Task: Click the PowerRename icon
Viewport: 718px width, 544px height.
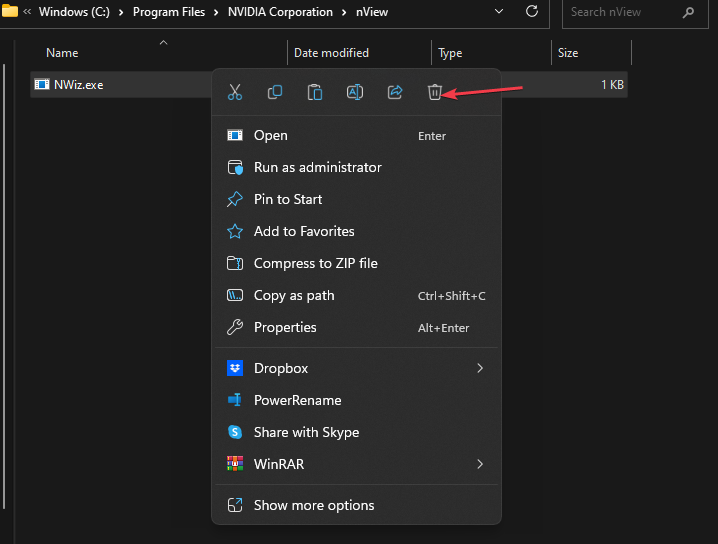Action: [x=235, y=400]
